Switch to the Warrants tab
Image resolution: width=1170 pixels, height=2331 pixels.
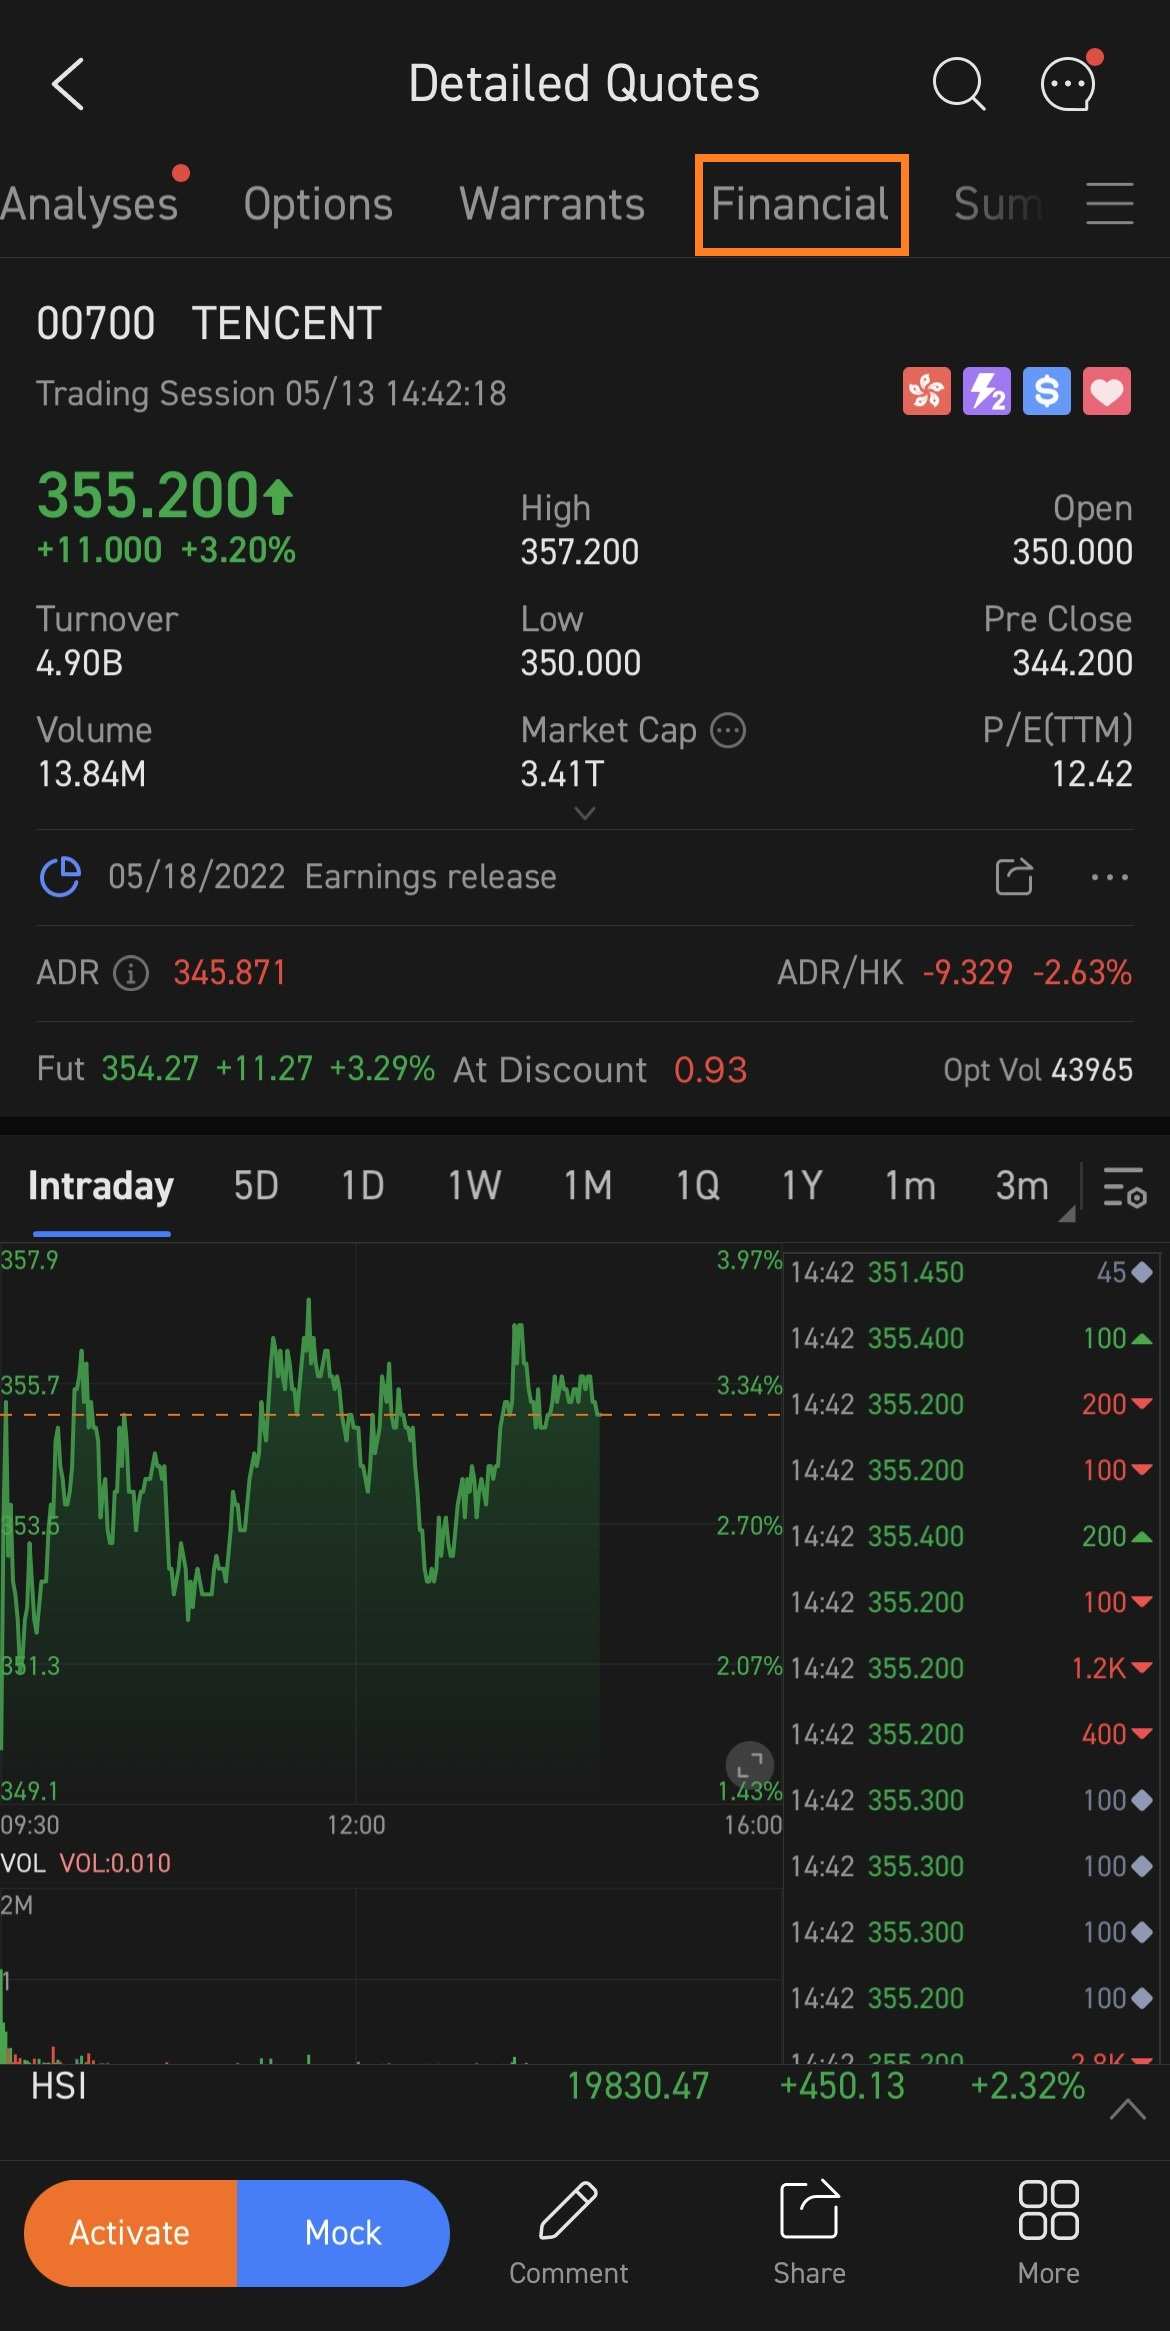(x=552, y=204)
